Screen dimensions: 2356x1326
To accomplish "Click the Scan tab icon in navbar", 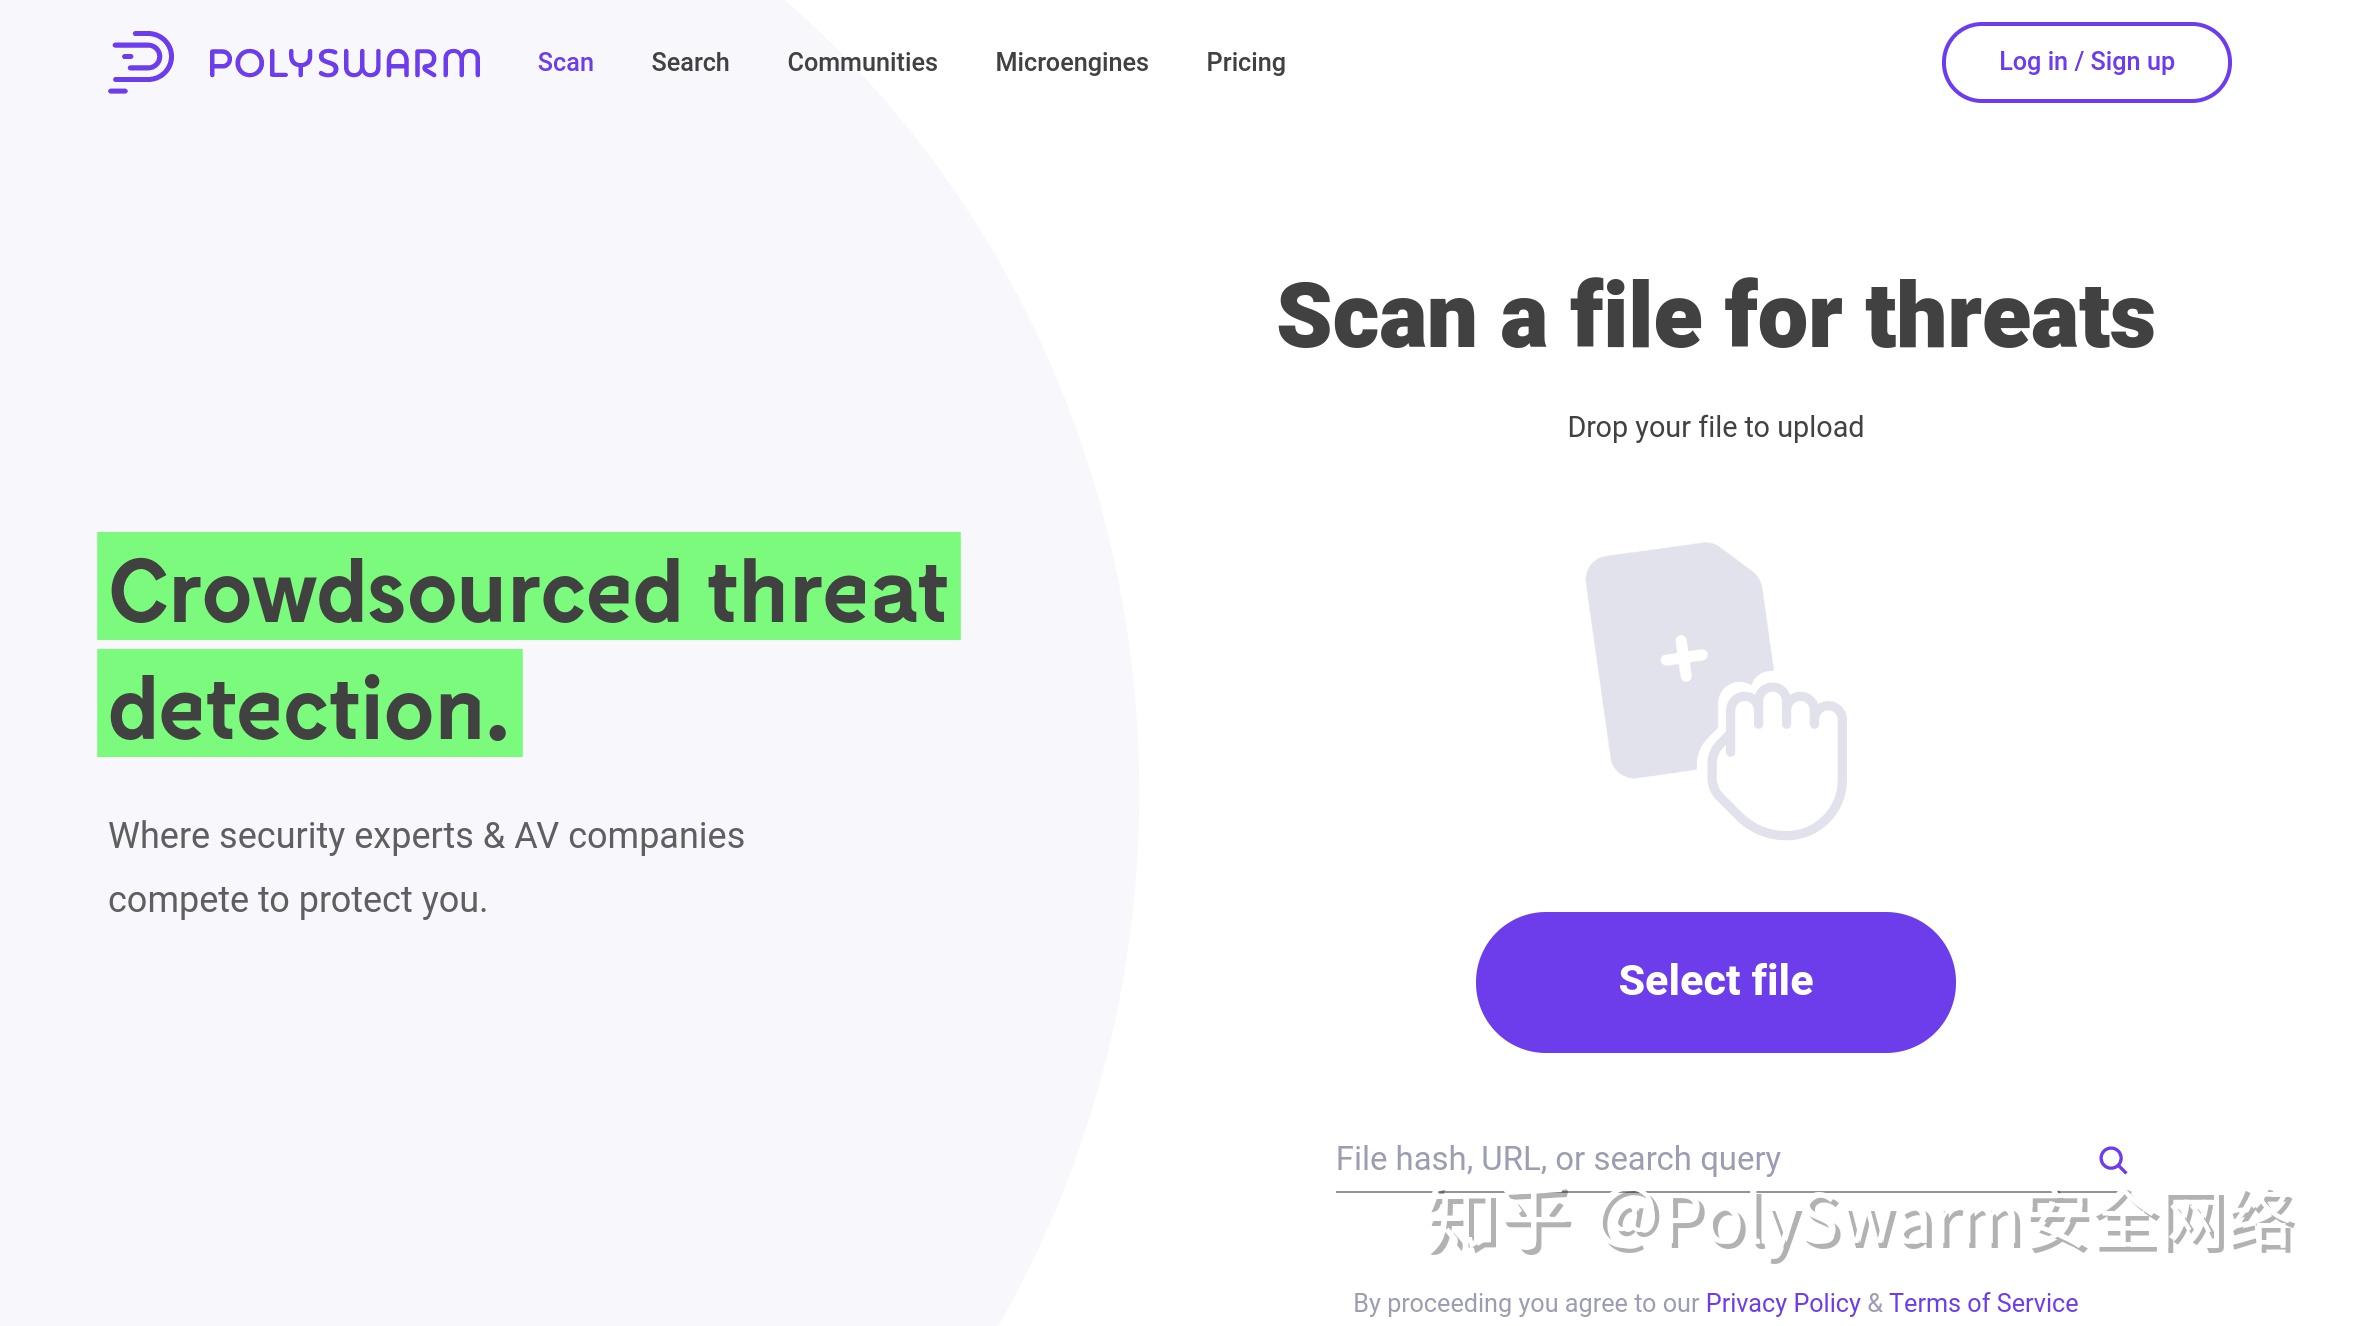I will point(565,62).
